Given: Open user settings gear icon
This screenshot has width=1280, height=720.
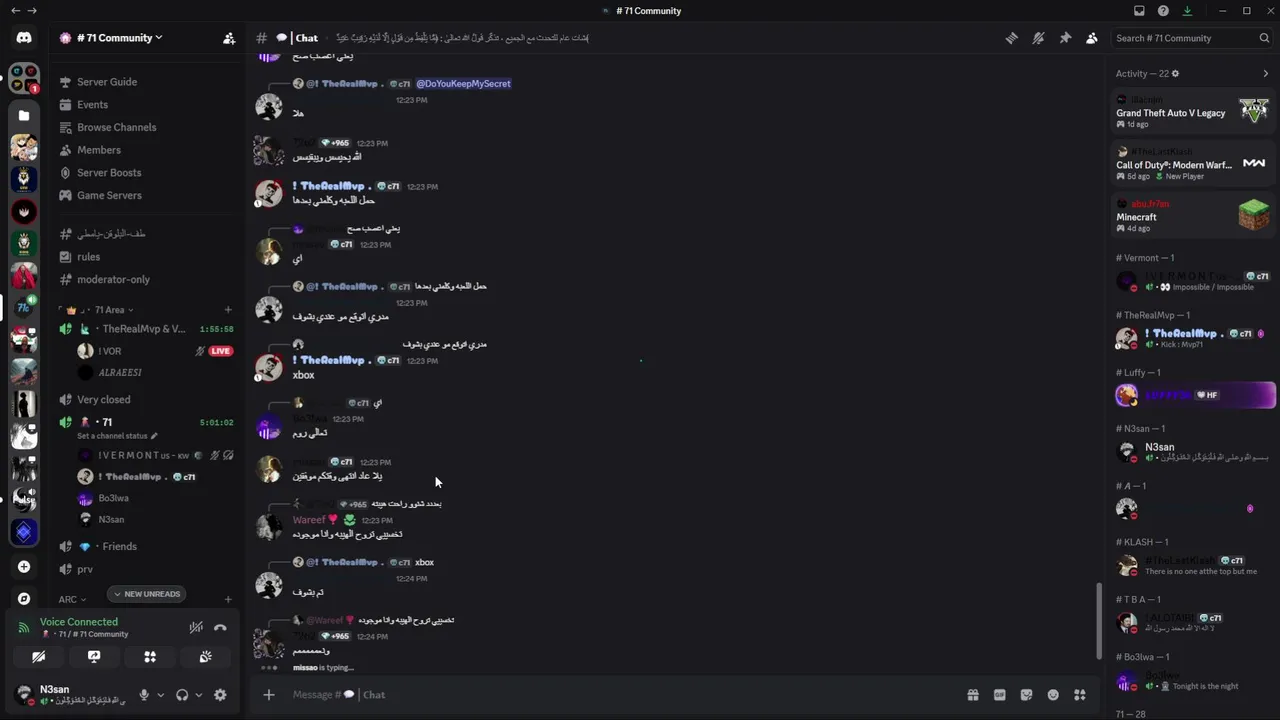Looking at the screenshot, I should [220, 695].
